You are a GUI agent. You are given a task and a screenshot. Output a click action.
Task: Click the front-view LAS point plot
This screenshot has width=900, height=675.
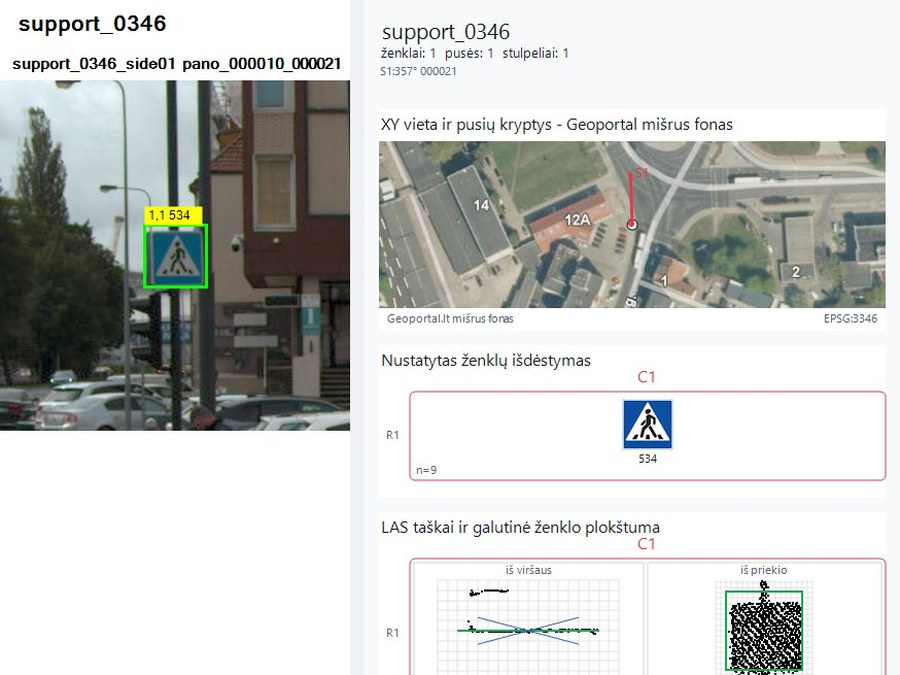[764, 627]
